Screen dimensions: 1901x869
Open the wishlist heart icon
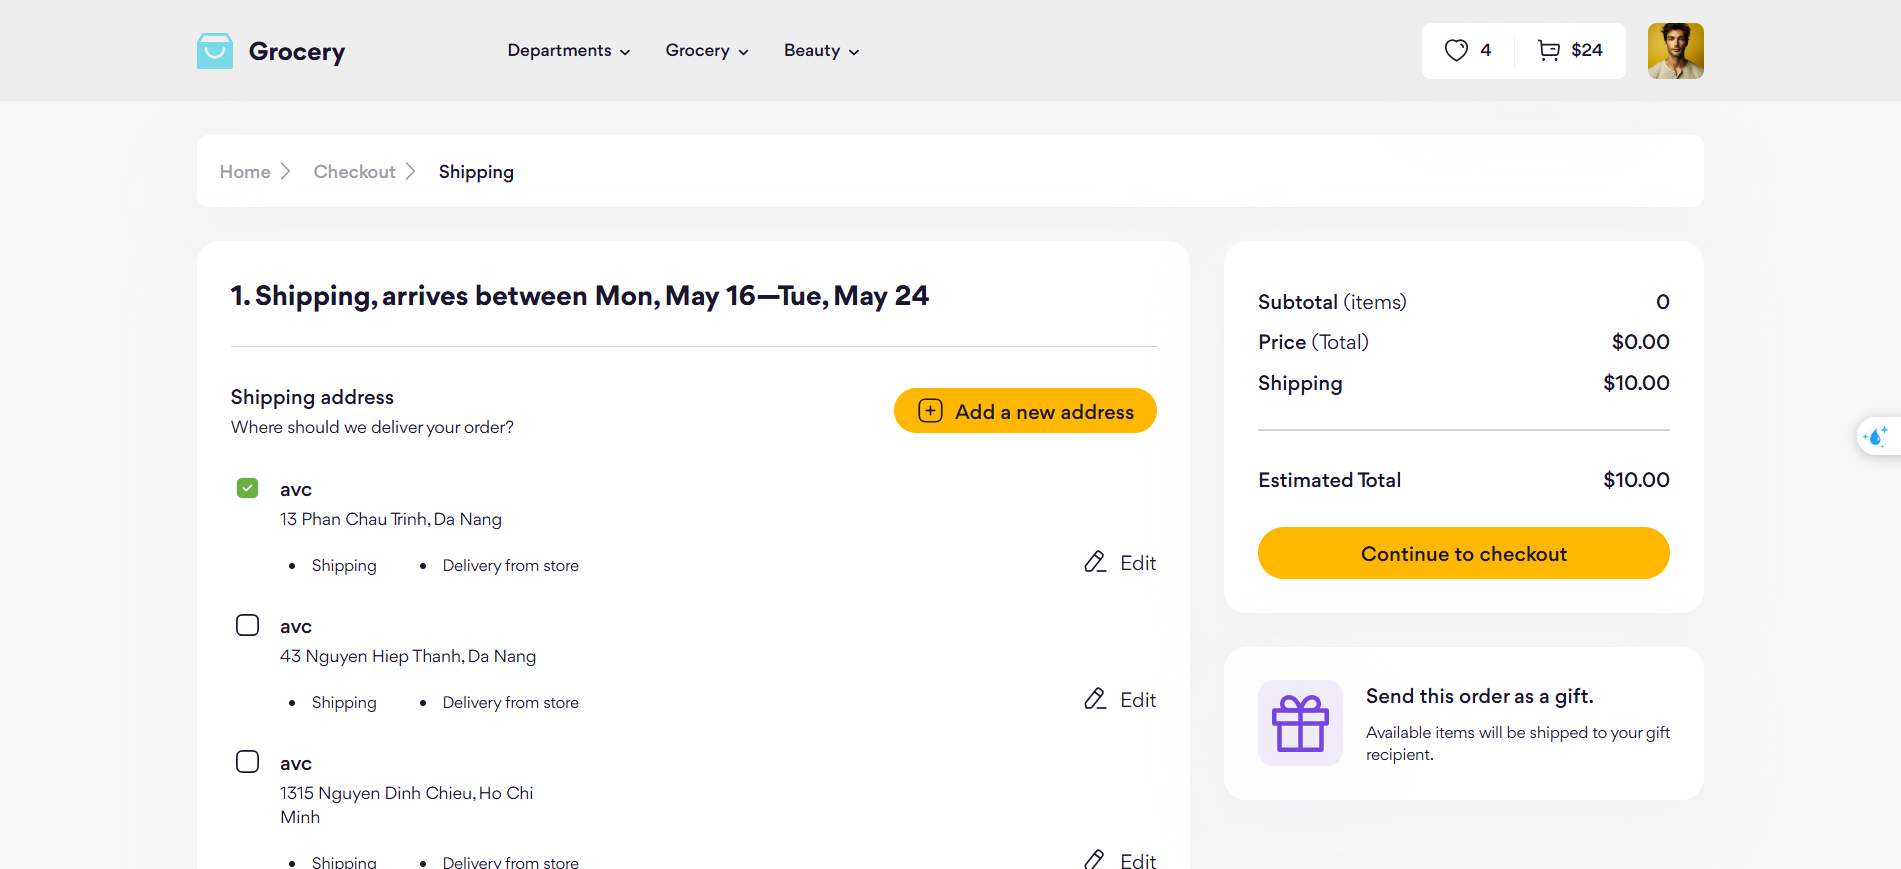1456,50
